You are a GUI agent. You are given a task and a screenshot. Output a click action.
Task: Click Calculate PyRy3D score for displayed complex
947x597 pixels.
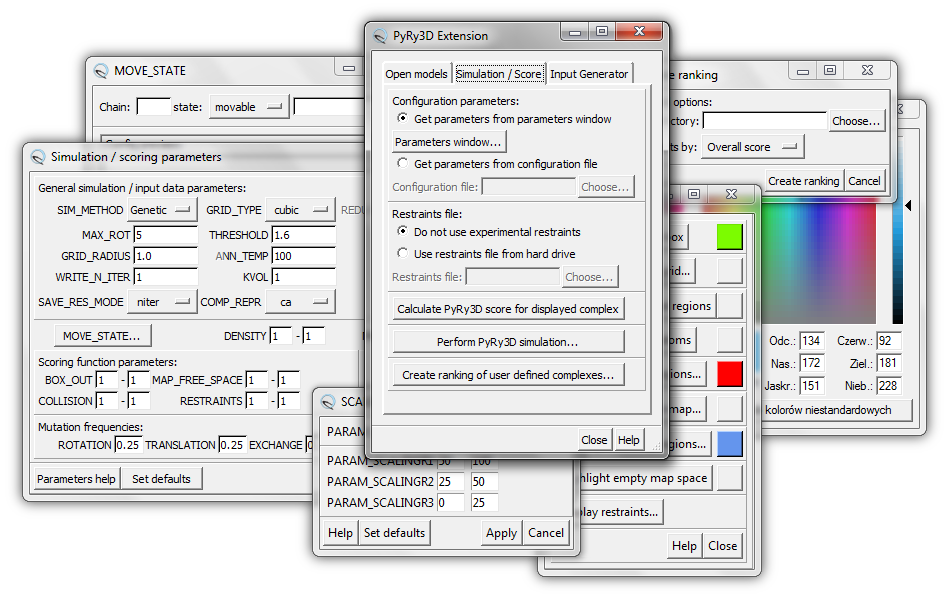click(508, 309)
